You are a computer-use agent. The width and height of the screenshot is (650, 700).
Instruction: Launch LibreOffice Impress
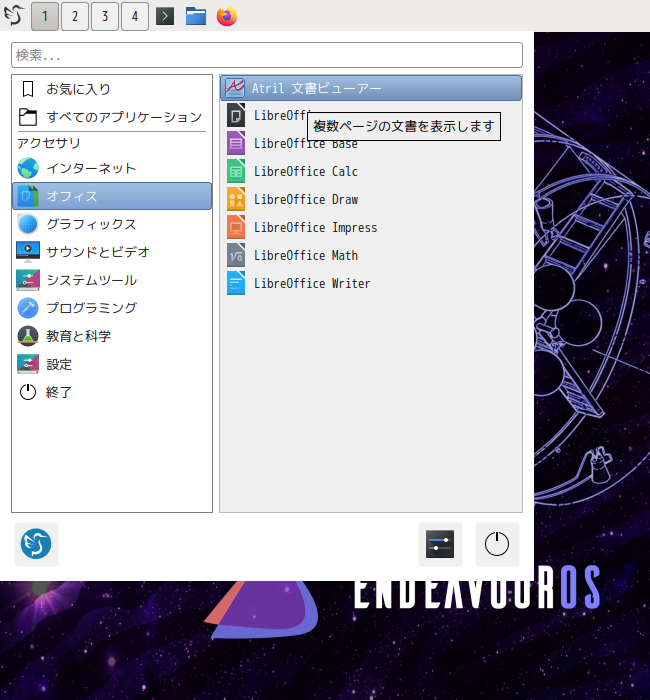371,227
